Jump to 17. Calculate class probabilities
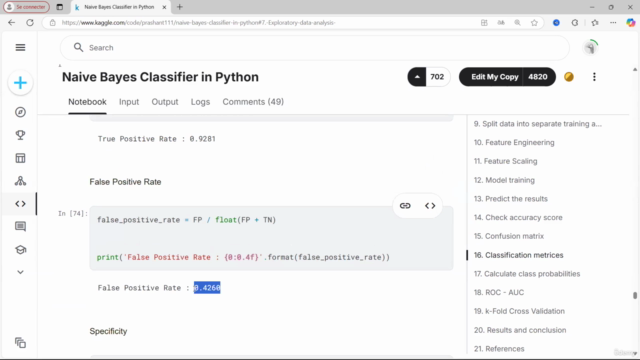This screenshot has width=640, height=360. tap(527, 274)
